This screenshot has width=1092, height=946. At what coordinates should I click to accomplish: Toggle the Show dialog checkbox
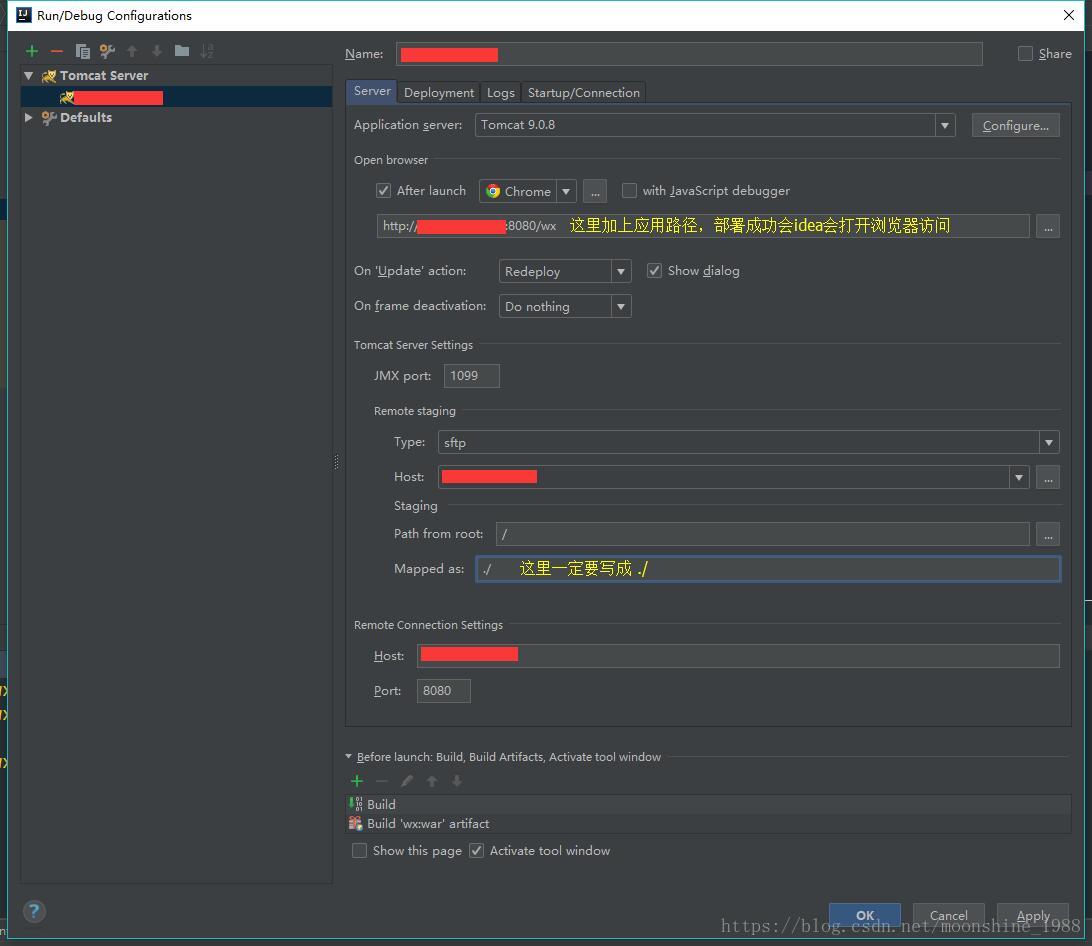coord(654,270)
